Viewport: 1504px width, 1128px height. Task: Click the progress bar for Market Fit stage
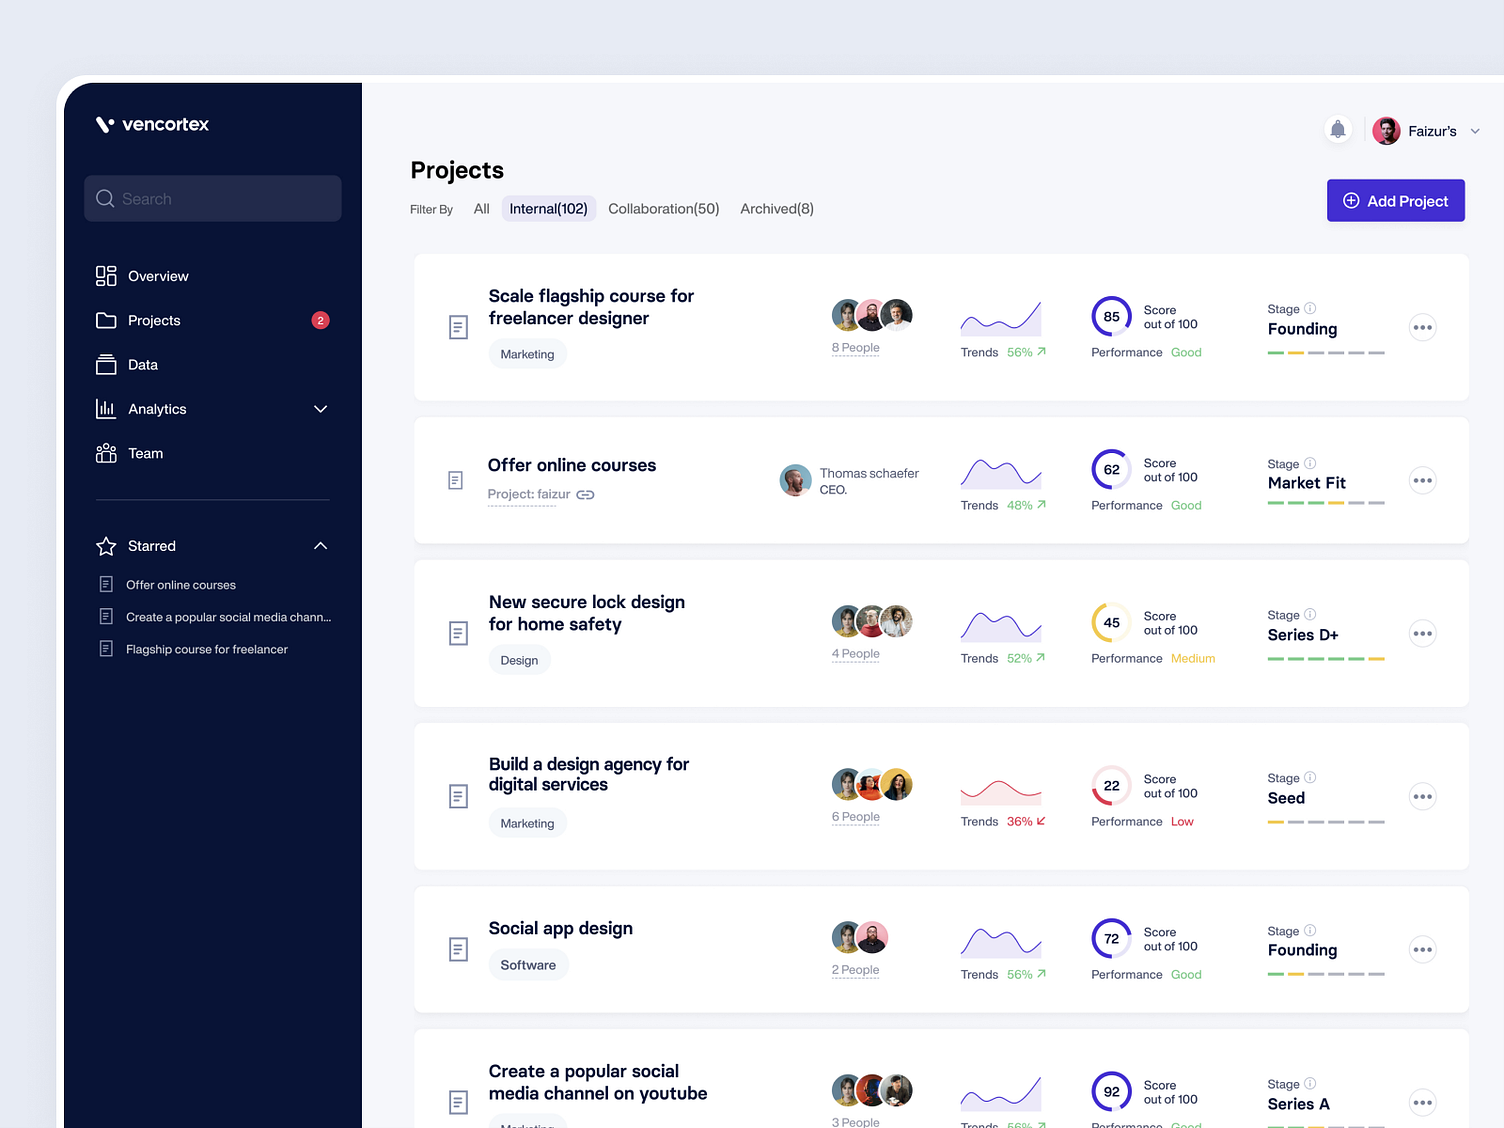click(1325, 503)
